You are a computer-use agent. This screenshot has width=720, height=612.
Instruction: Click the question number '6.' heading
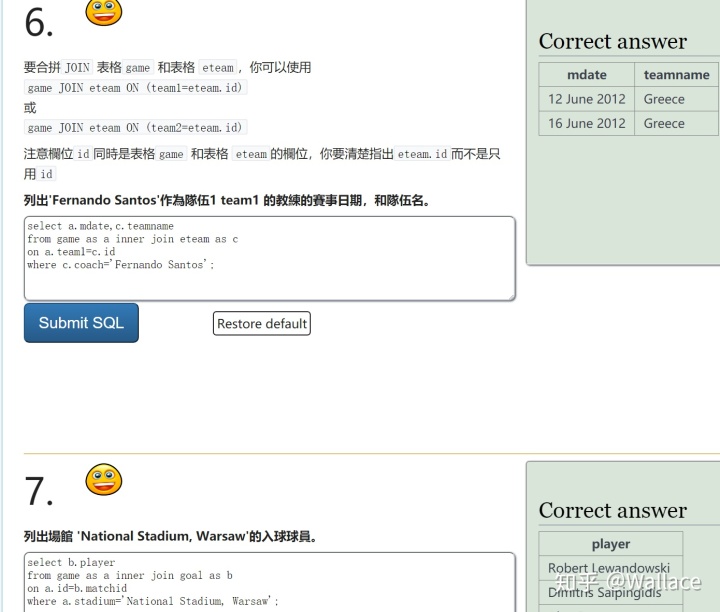[x=39, y=22]
